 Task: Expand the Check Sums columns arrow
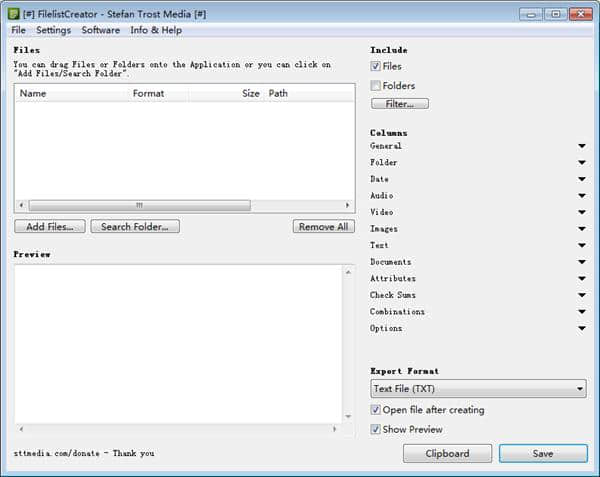tap(581, 296)
